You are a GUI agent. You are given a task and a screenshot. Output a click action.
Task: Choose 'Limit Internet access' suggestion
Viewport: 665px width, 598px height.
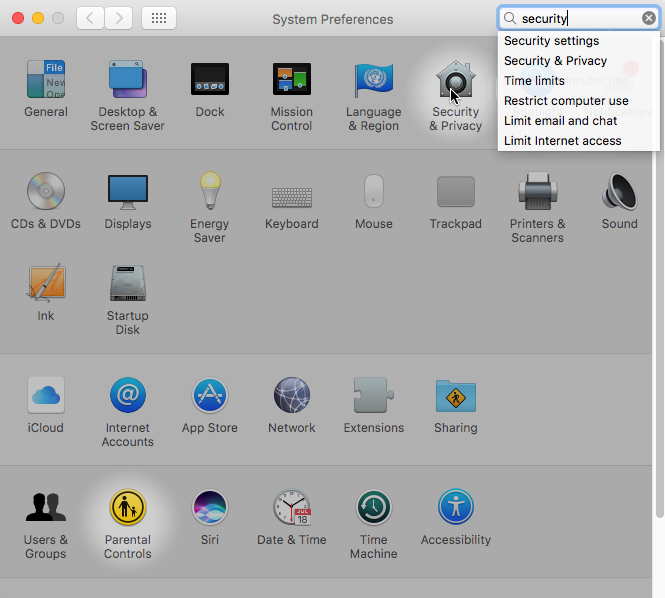point(578,140)
